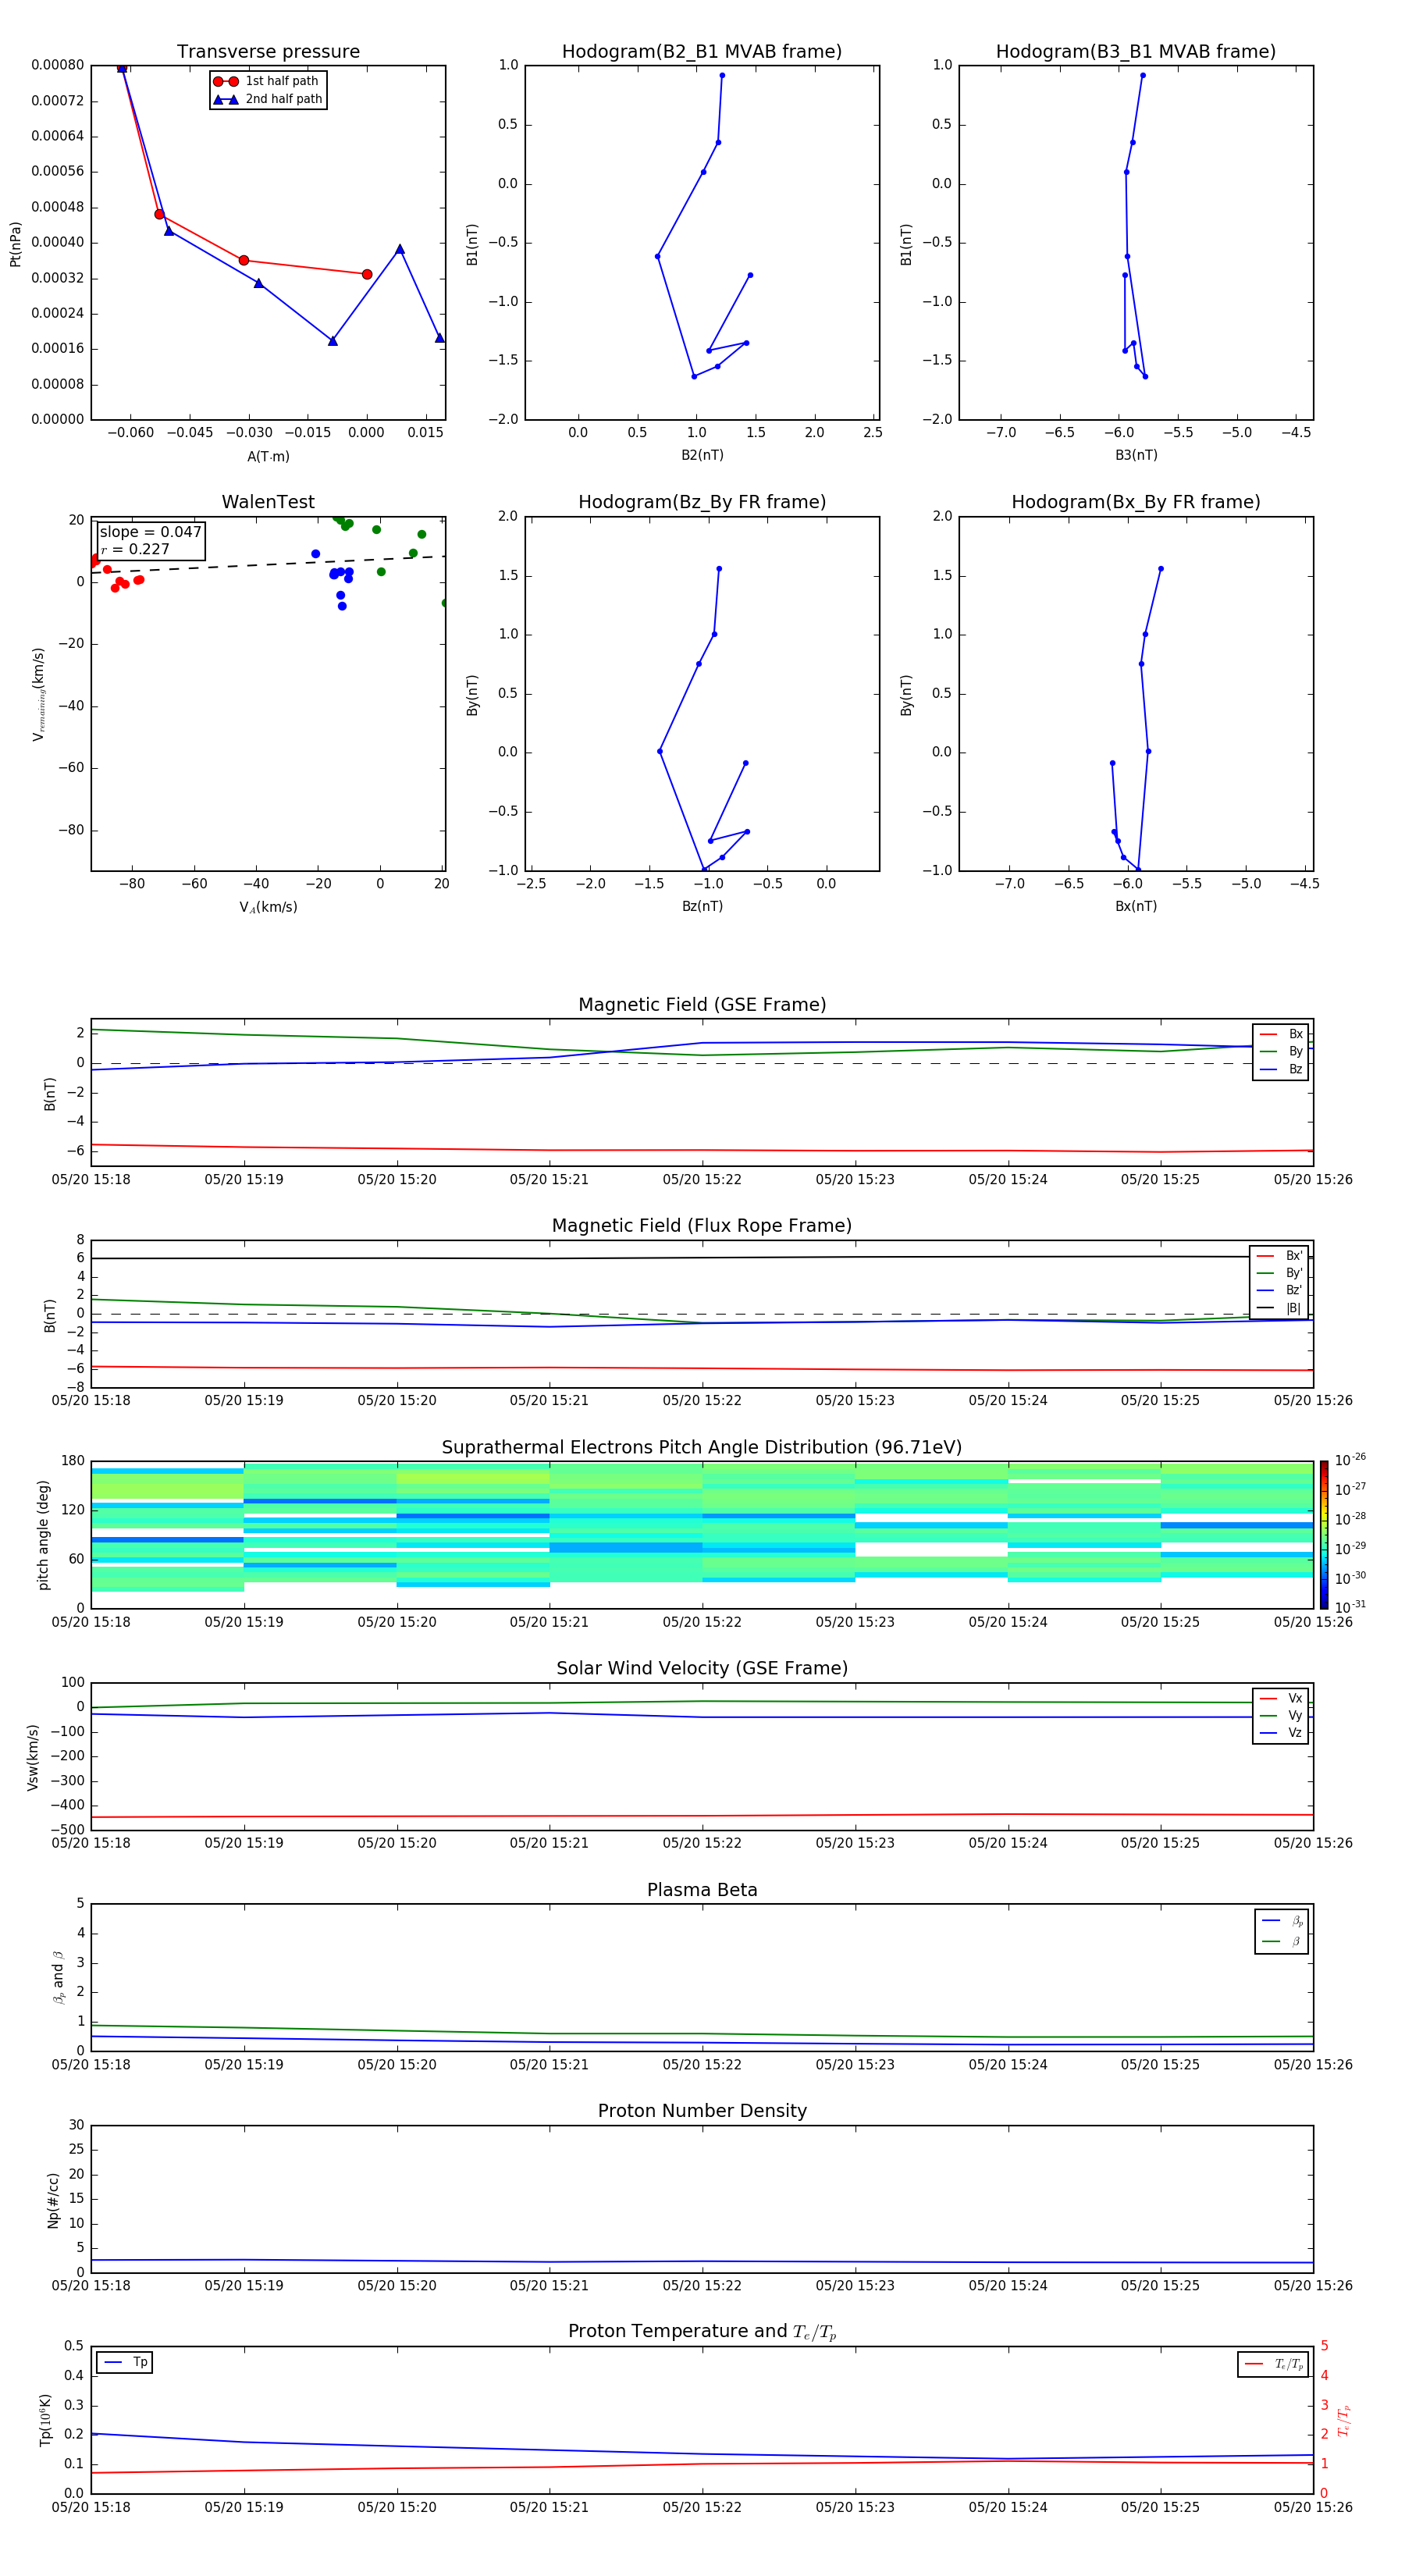Click 'Hodogram(Bx_By FR frame)' title

pos(1136,502)
